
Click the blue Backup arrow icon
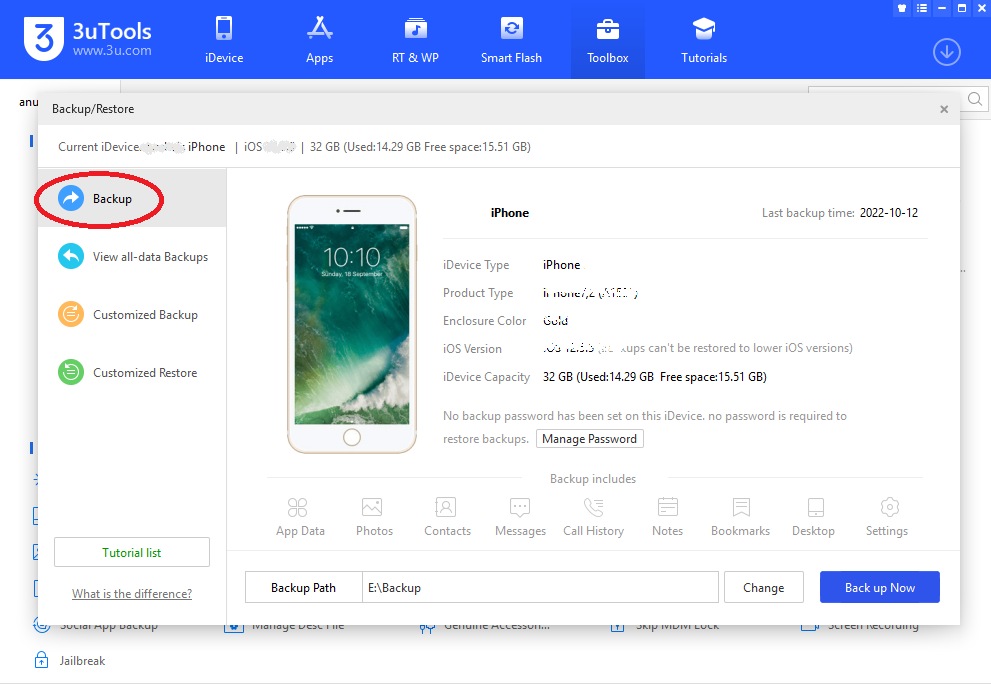pos(71,198)
